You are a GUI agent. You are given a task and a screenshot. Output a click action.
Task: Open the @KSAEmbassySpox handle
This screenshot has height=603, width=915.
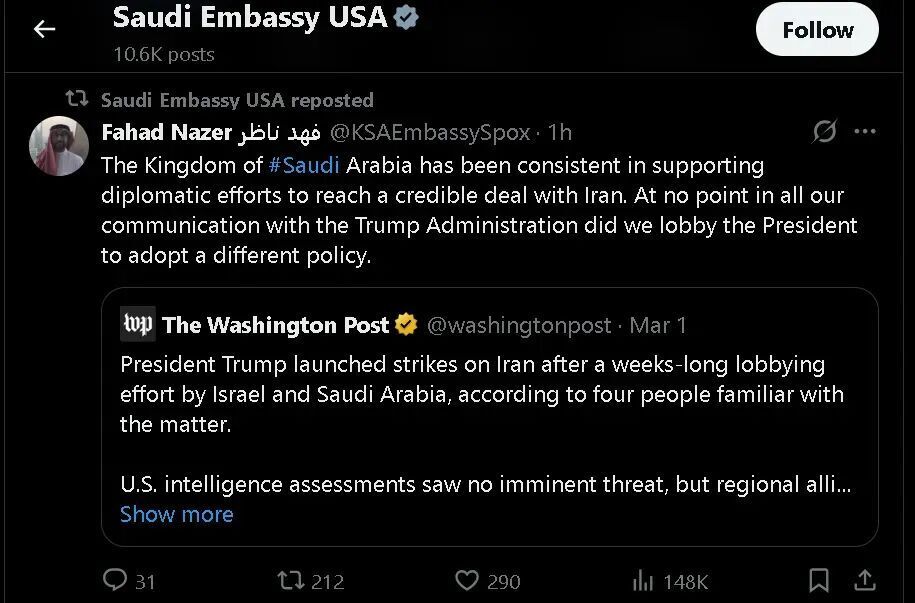point(430,132)
